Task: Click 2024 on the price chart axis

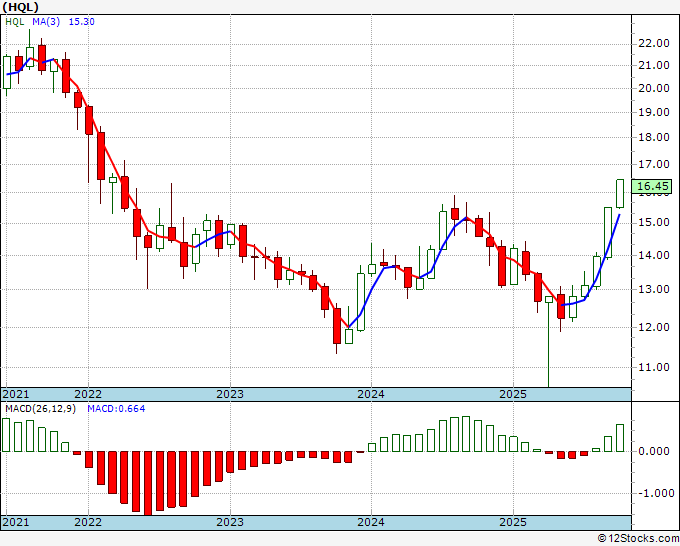Action: pos(371,394)
